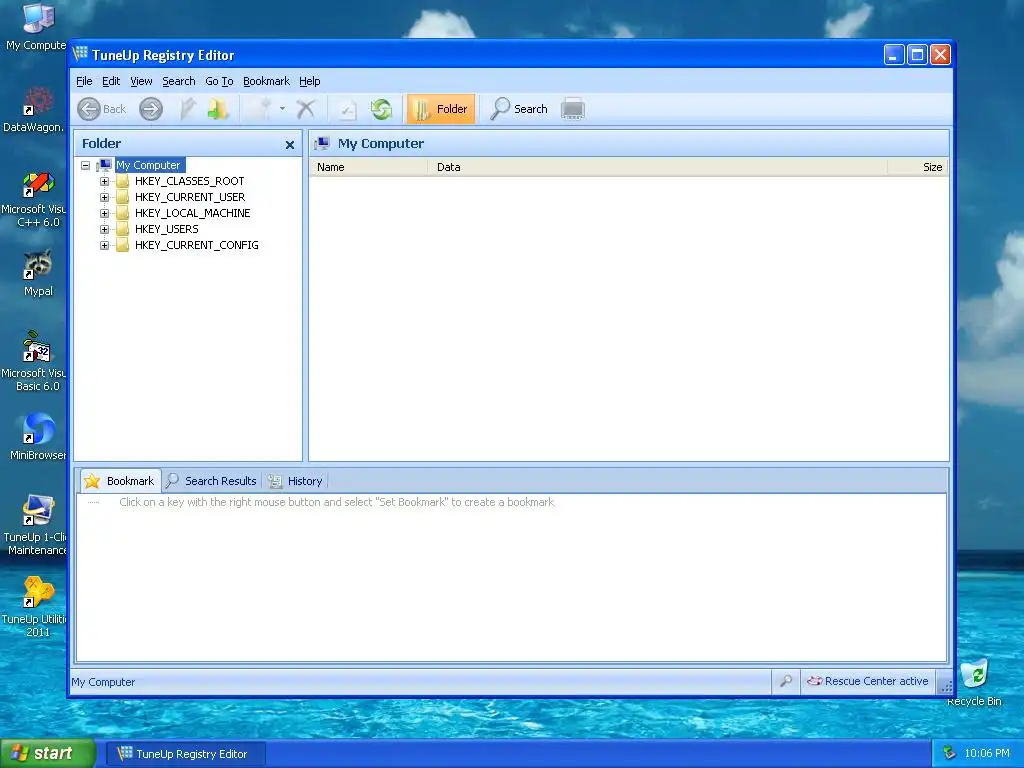Click the Print toolbar icon
Image resolution: width=1024 pixels, height=768 pixels.
click(x=573, y=109)
